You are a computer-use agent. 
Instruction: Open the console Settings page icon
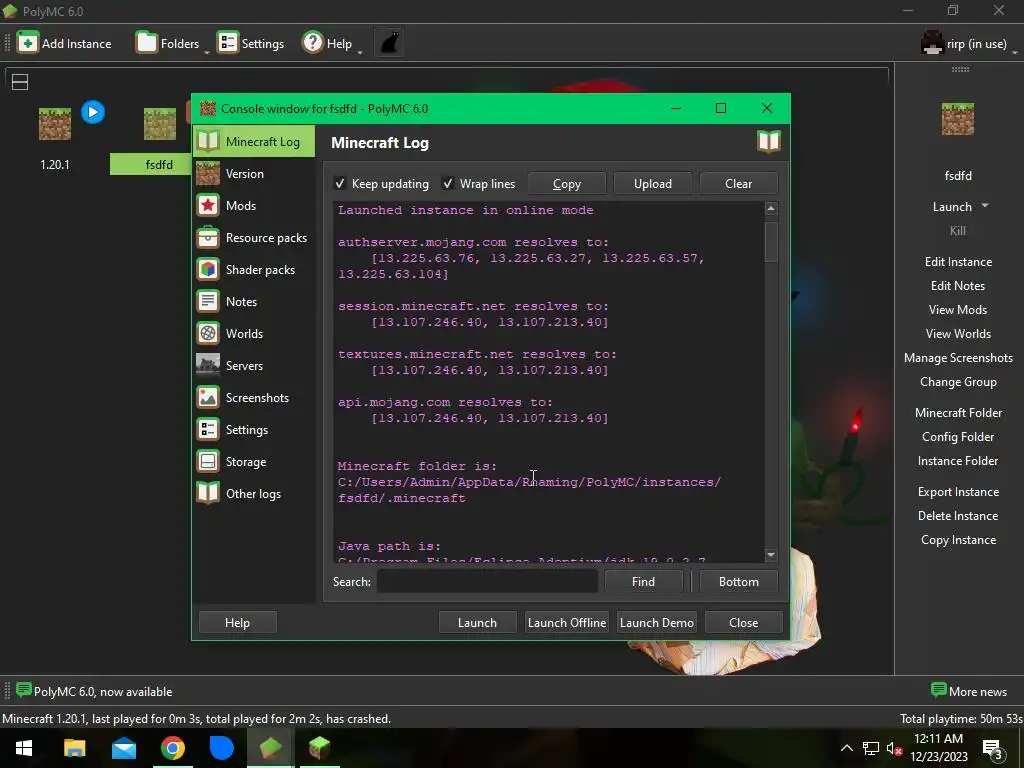[x=208, y=429]
